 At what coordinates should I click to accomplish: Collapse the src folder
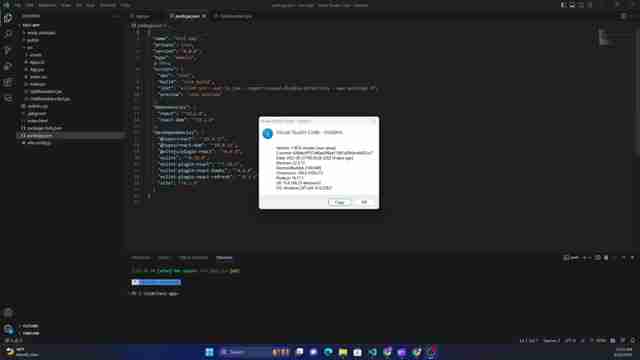(30, 47)
